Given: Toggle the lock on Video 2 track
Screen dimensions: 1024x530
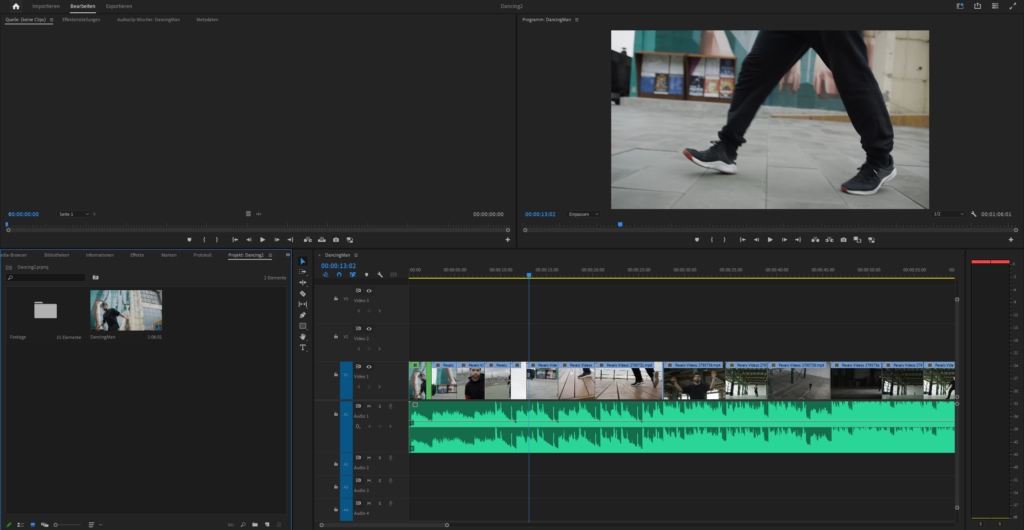Looking at the screenshot, I should (x=336, y=337).
